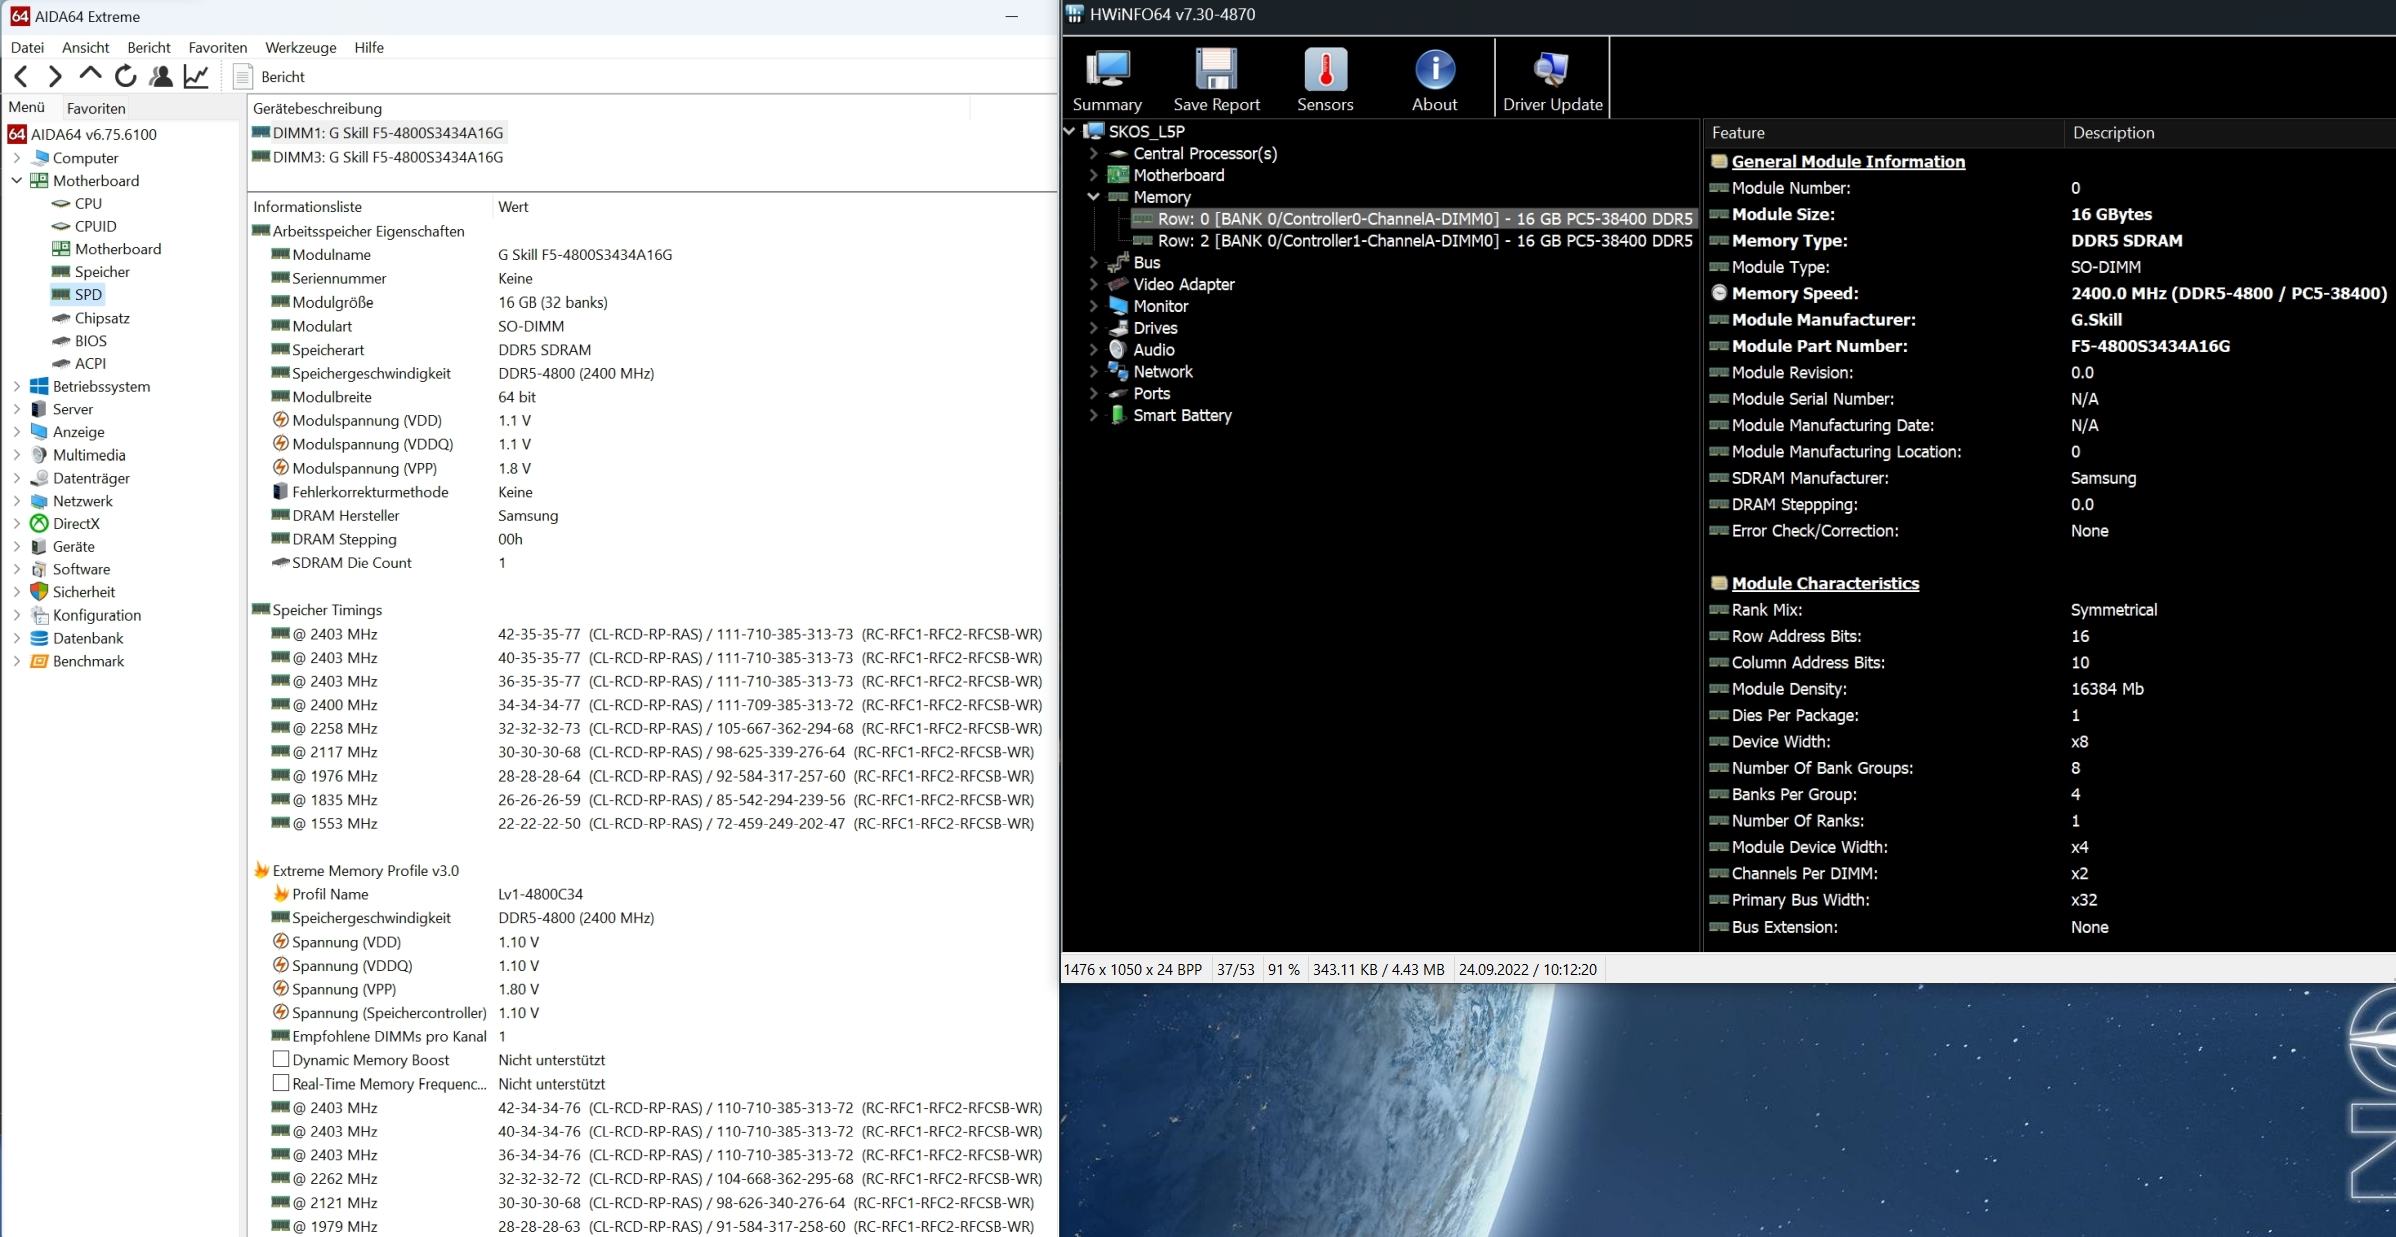This screenshot has width=2396, height=1237.
Task: Minimize the AIDA64 Extreme window
Action: 1011,16
